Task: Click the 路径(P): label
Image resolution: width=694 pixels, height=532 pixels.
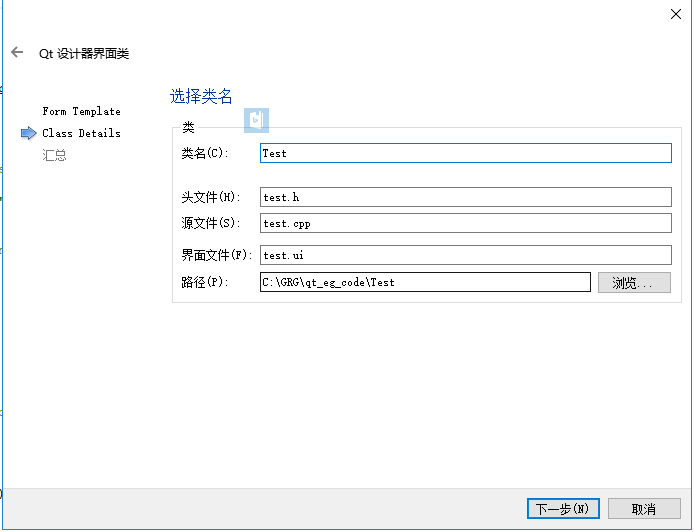Action: pos(204,282)
